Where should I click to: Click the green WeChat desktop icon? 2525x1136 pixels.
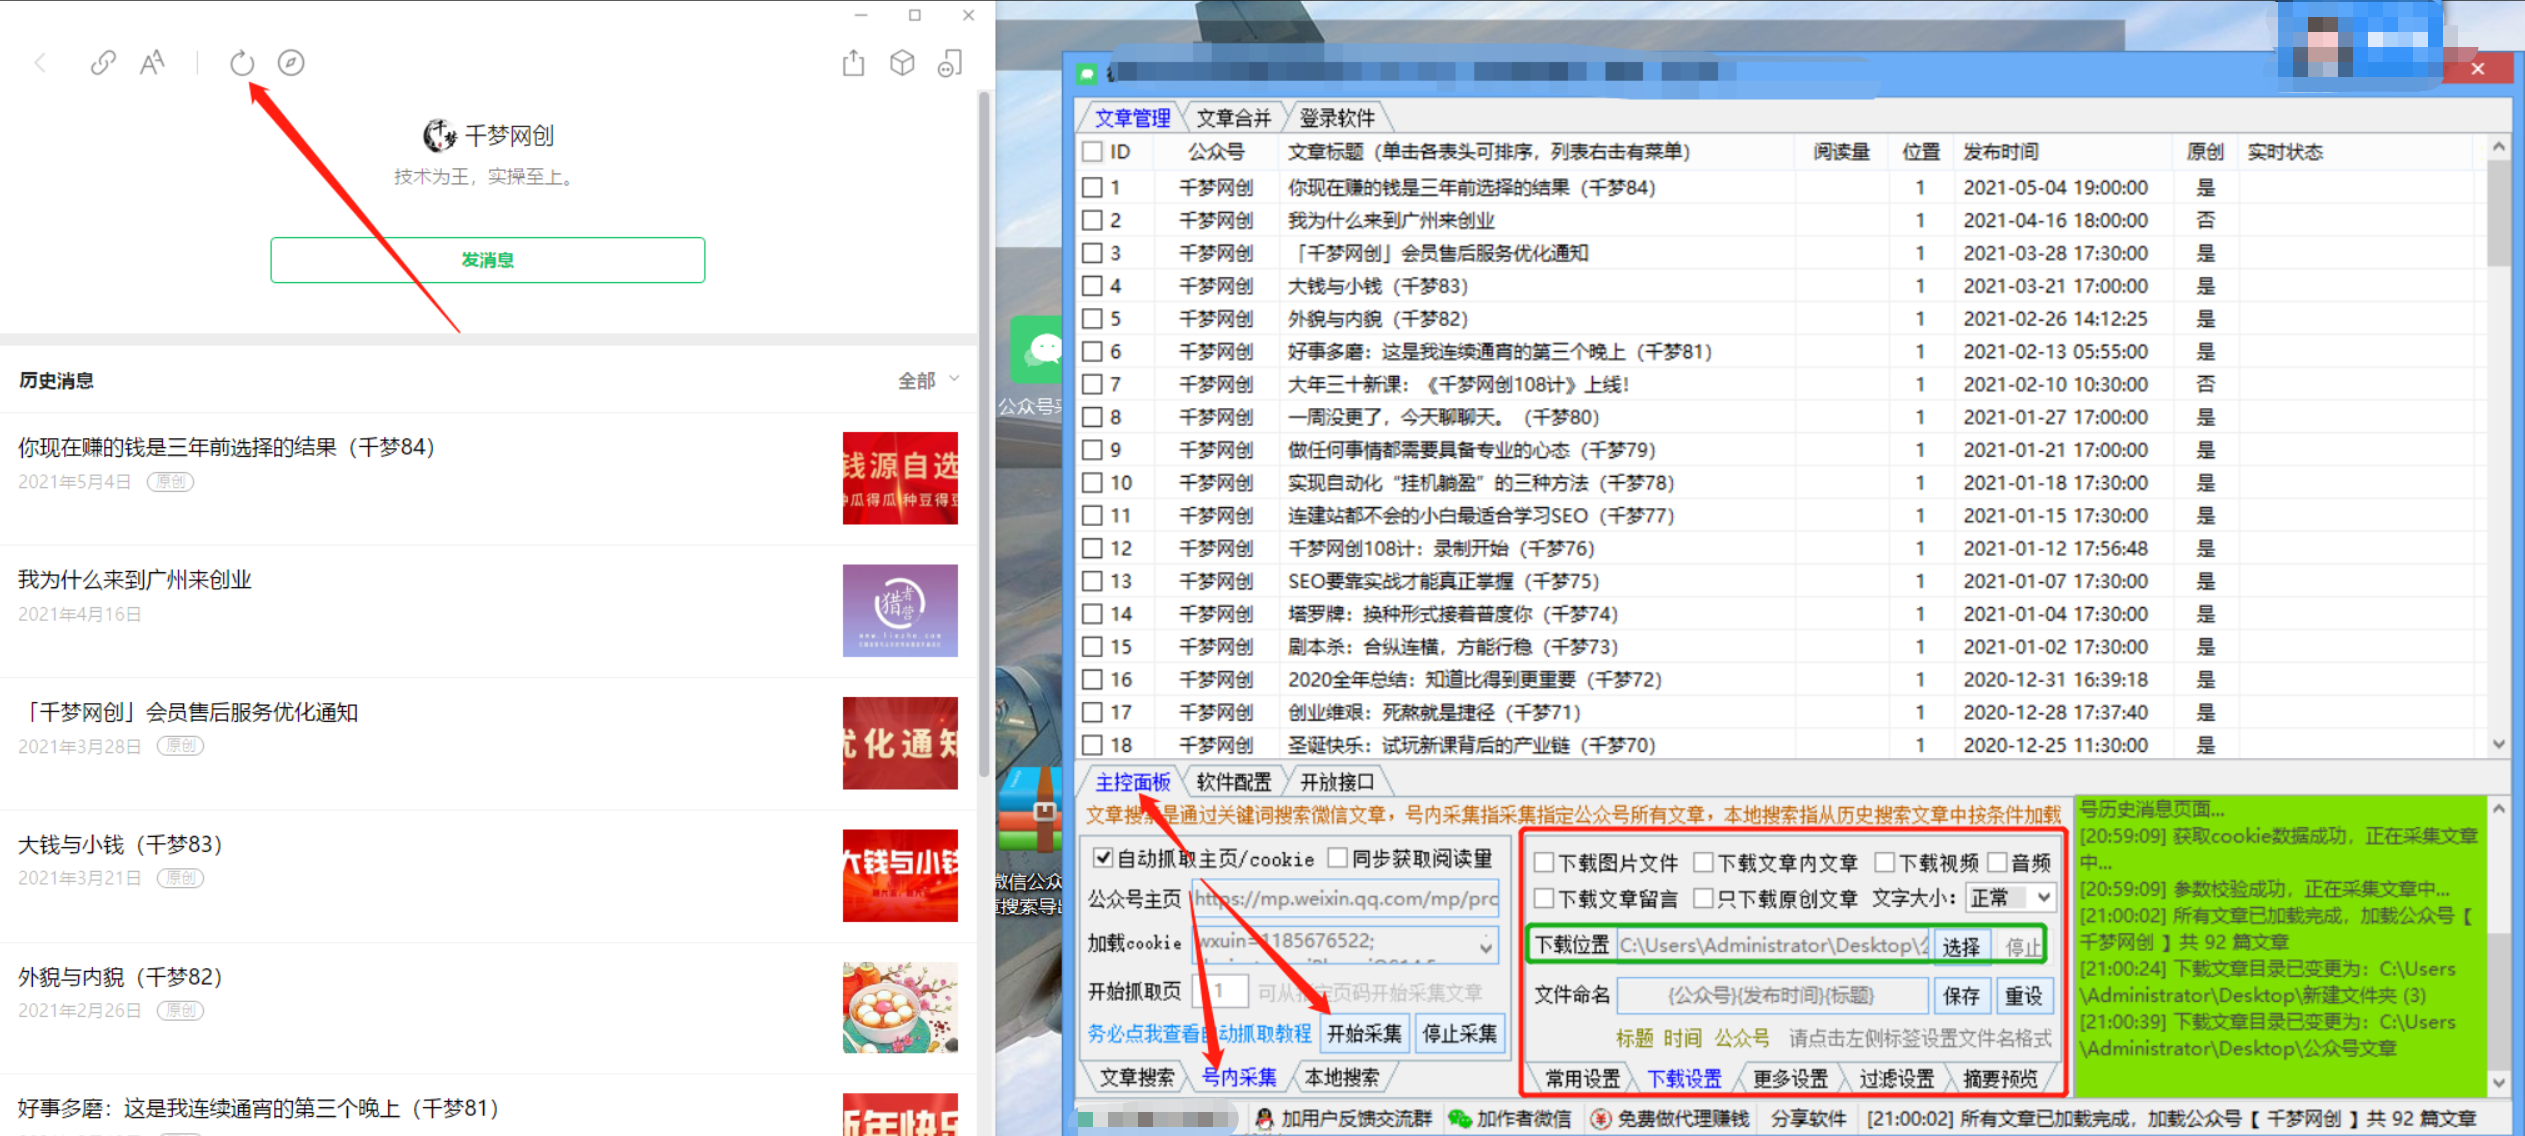click(1037, 348)
